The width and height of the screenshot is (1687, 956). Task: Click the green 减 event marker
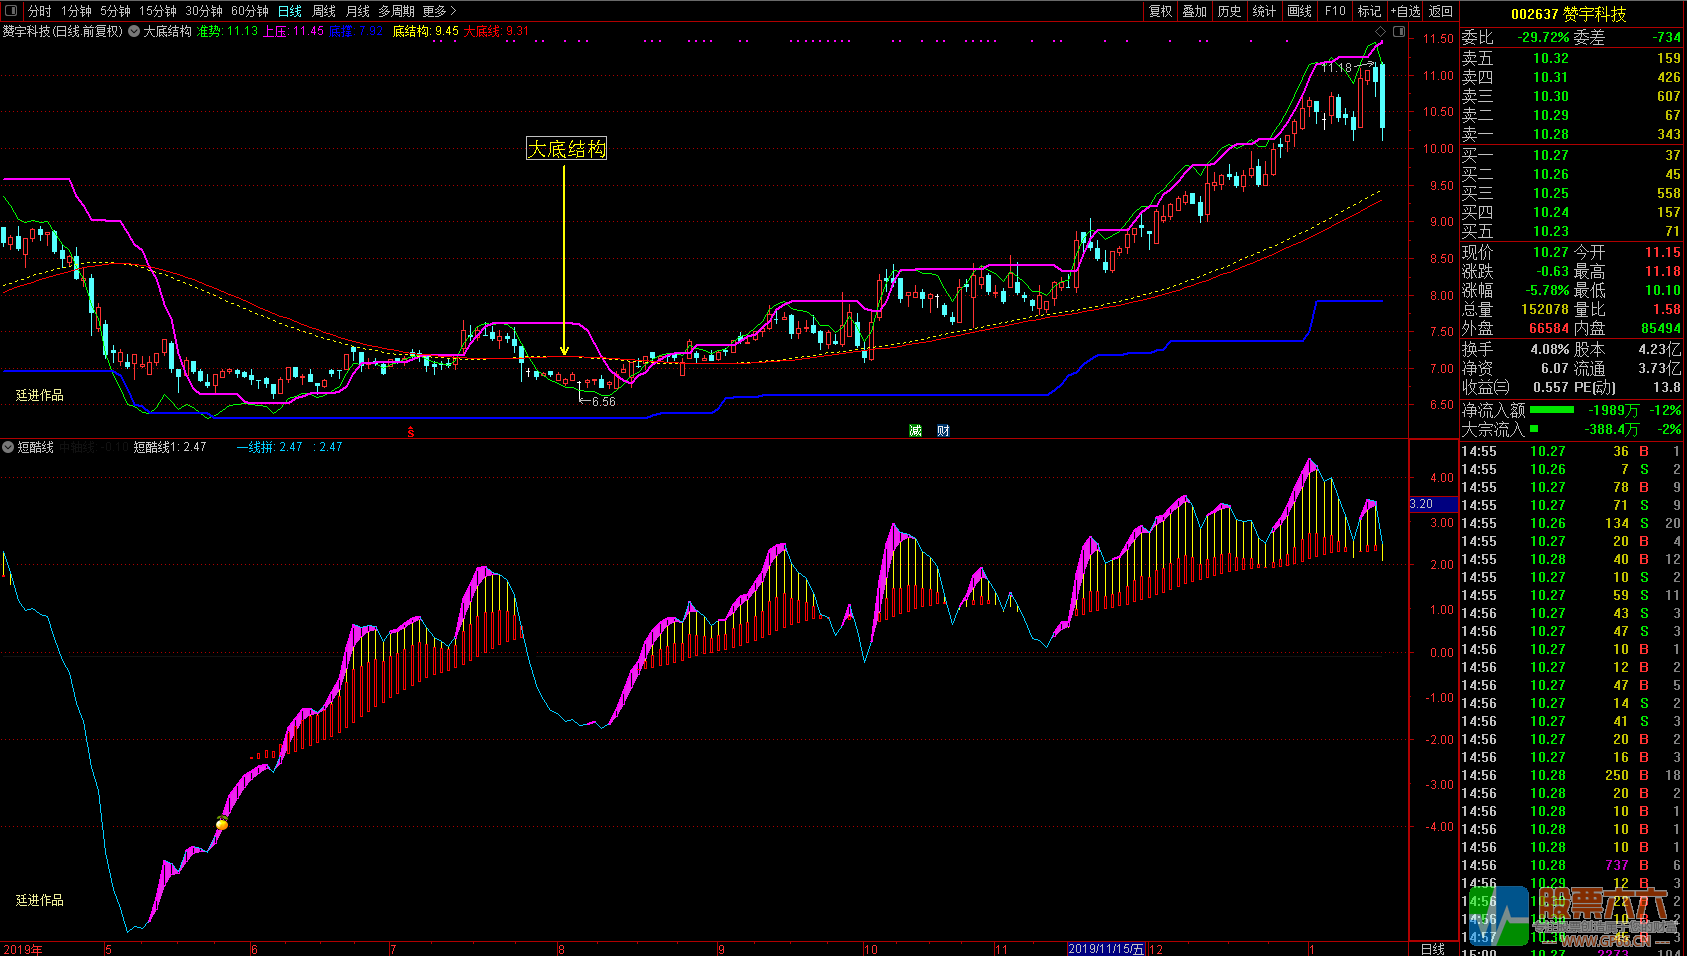pyautogui.click(x=915, y=431)
